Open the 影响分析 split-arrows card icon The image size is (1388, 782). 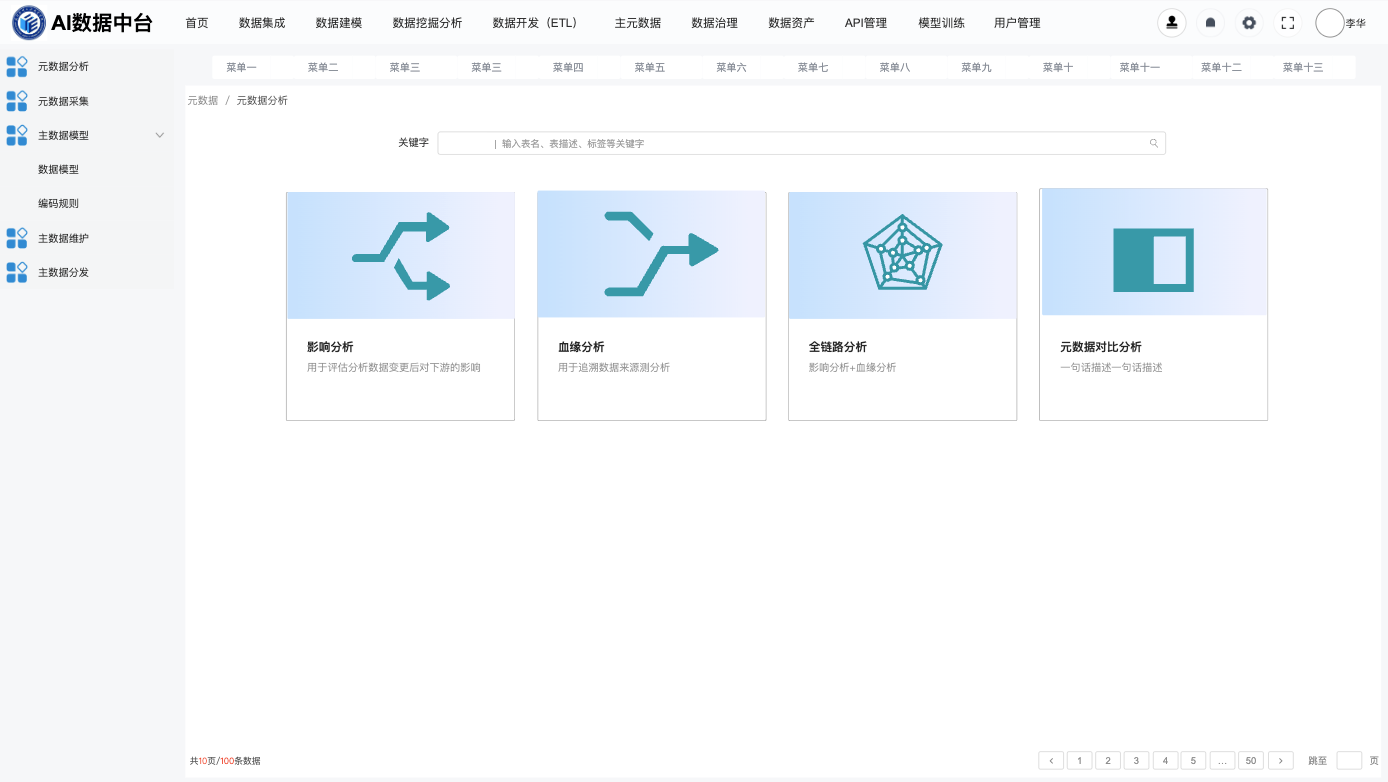click(401, 256)
